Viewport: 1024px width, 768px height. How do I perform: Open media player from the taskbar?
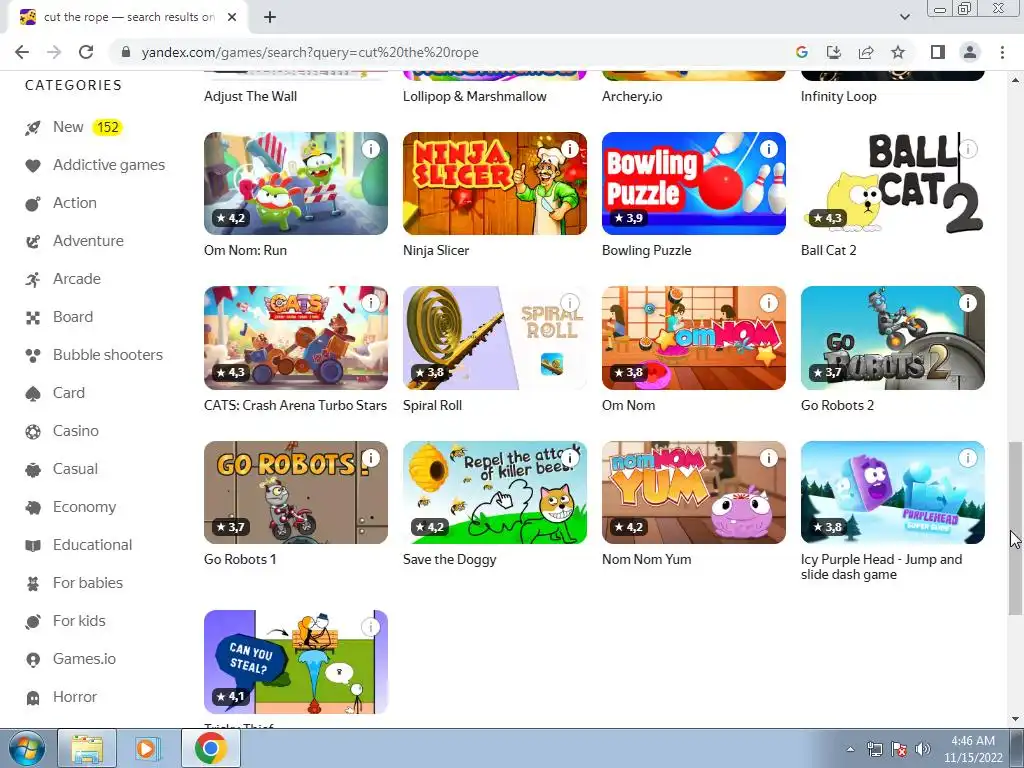[x=148, y=748]
